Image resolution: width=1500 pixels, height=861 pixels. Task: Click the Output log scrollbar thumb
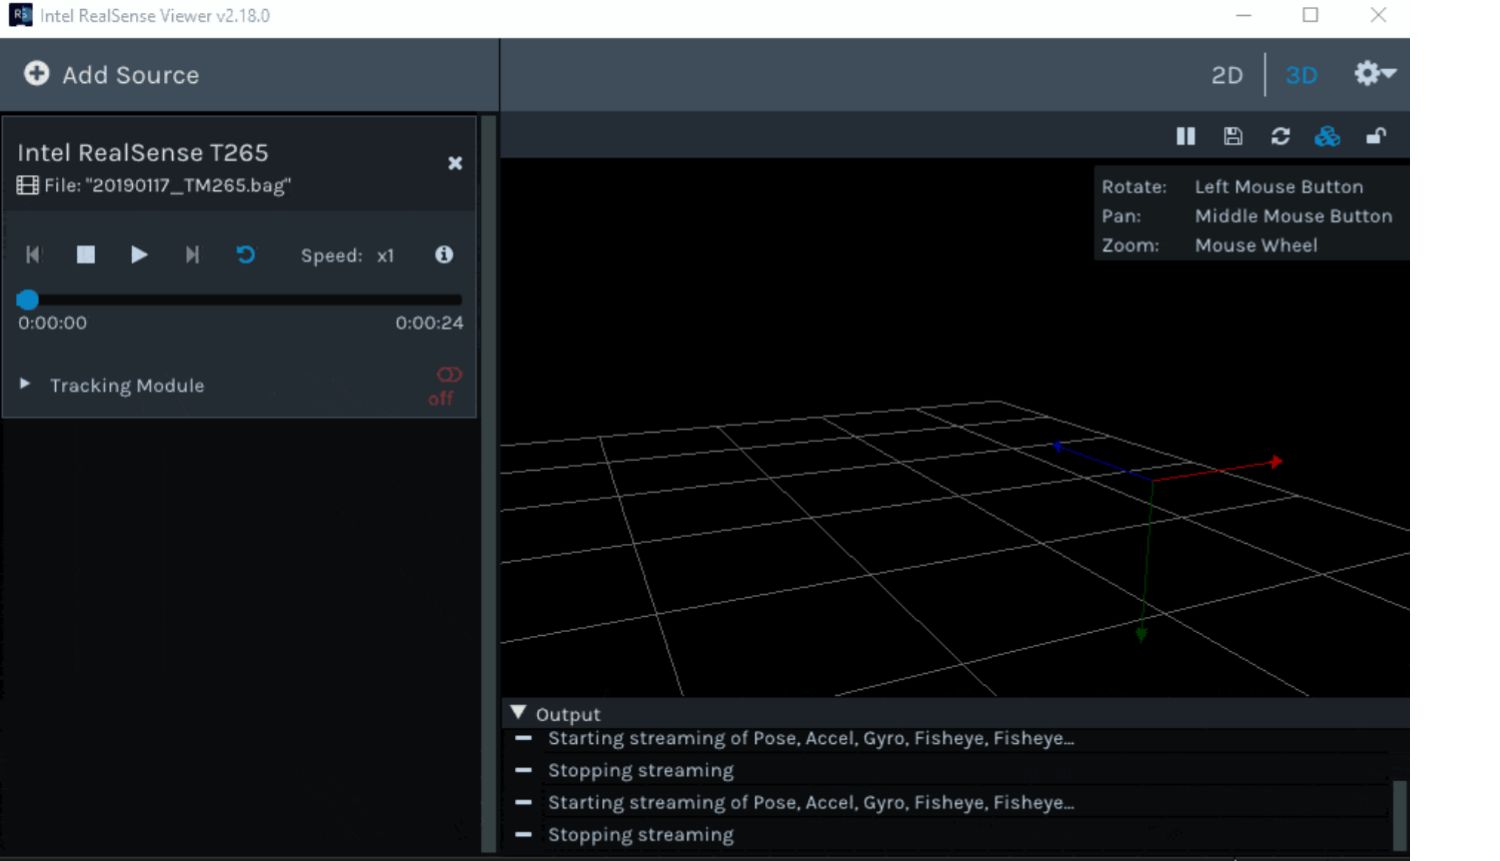point(1400,815)
